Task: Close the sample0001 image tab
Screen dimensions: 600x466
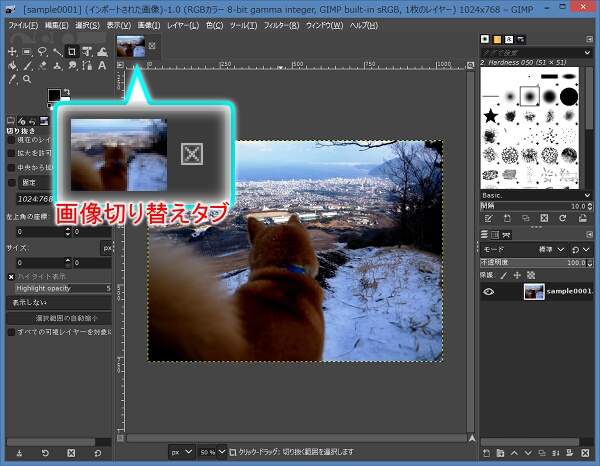Action: tap(152, 46)
